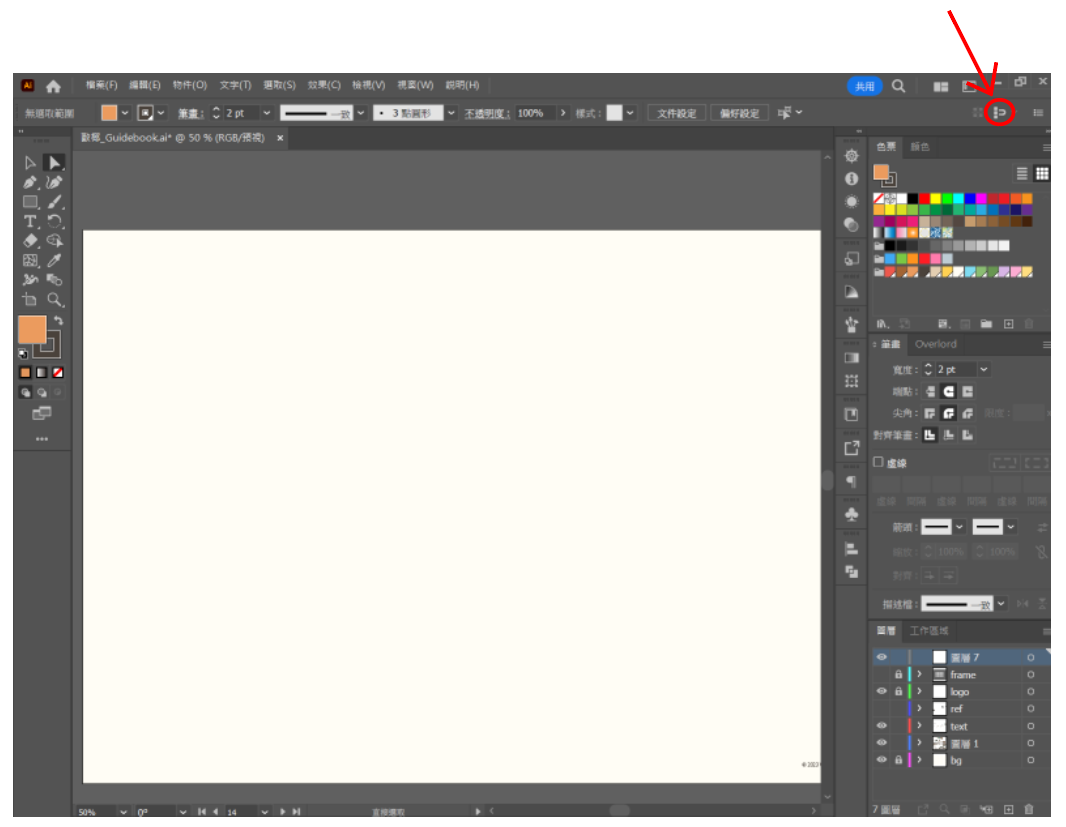Close the Guidebook.ai document tab

(279, 138)
